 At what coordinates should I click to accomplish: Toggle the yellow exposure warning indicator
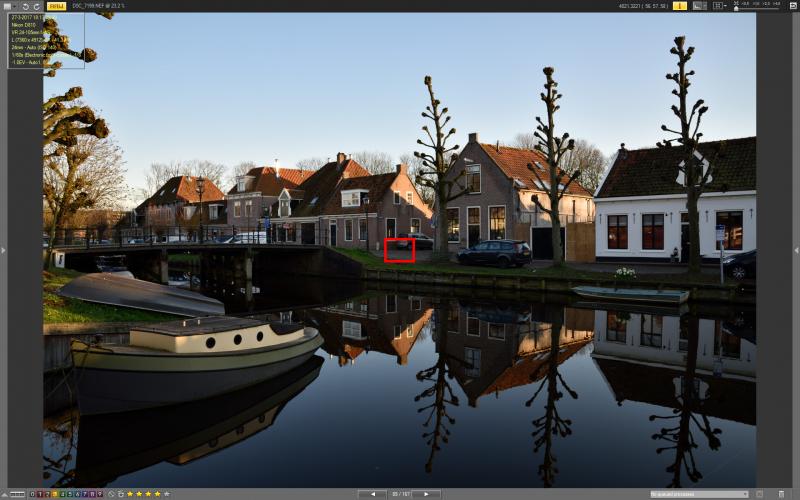[x=680, y=6]
